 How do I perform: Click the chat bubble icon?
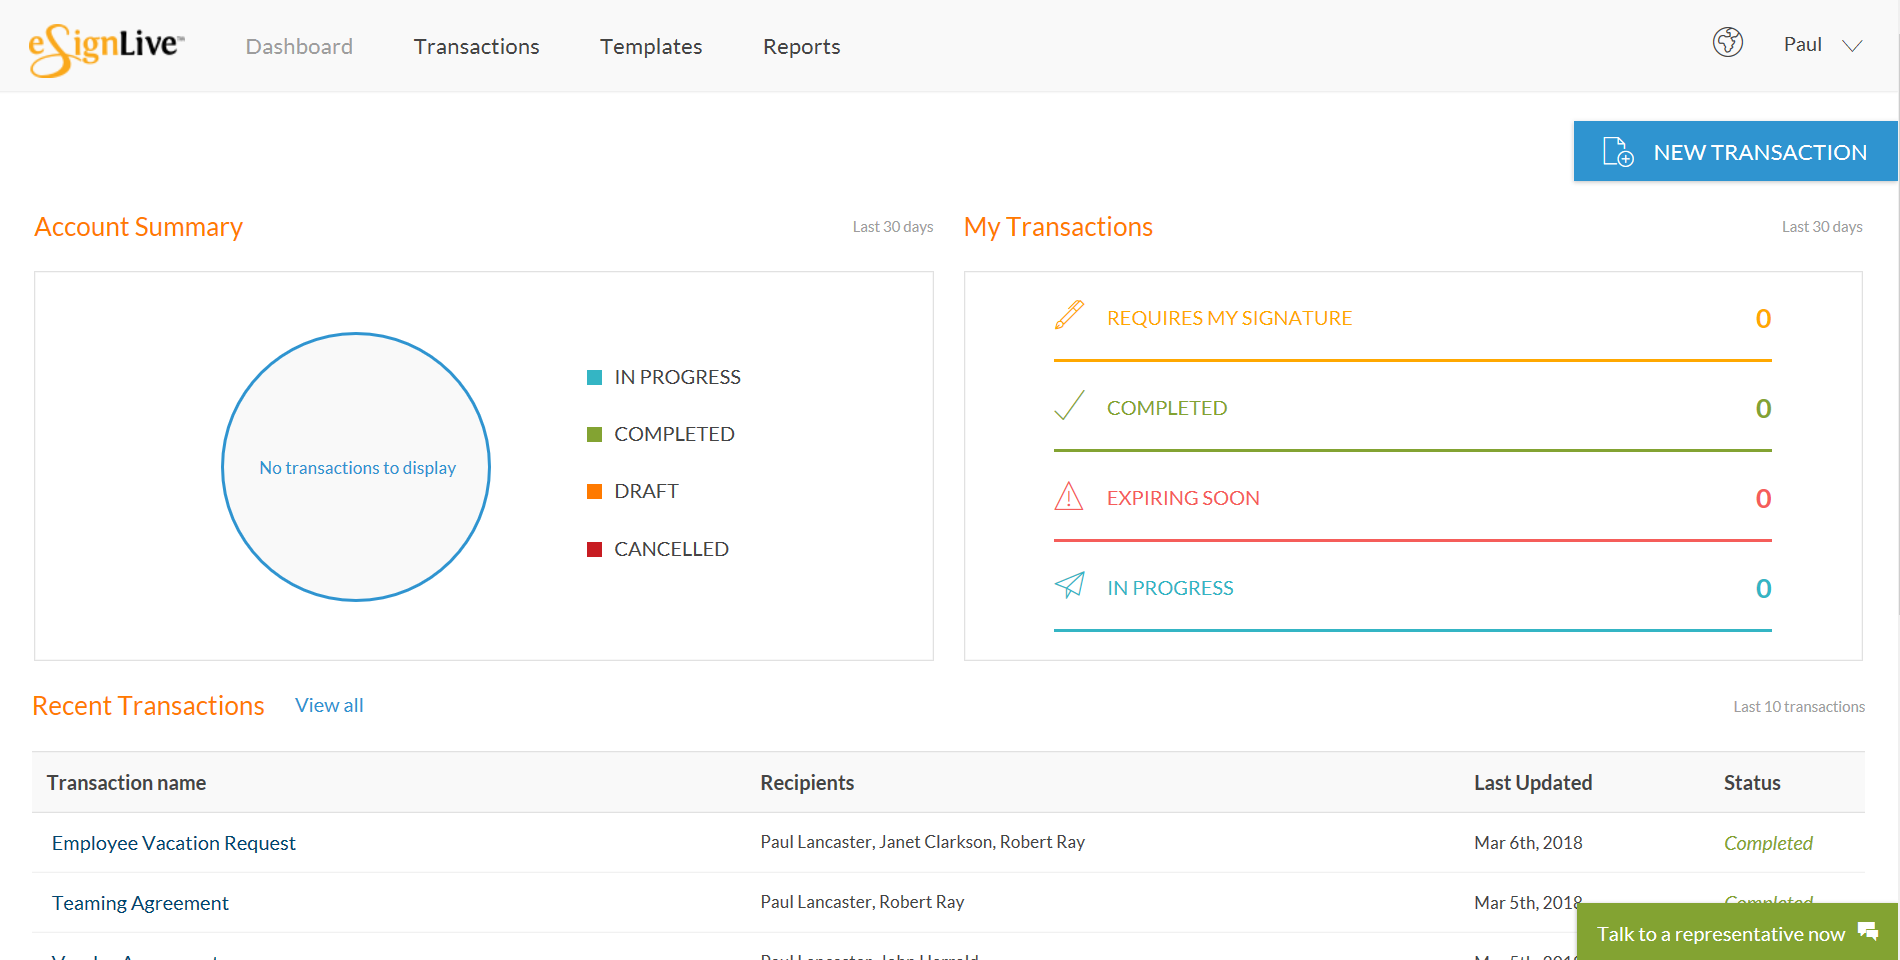(x=1868, y=932)
